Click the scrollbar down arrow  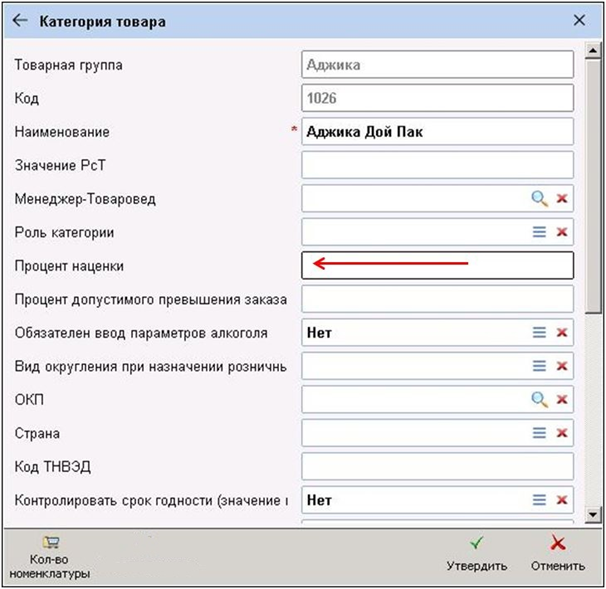coord(593,514)
